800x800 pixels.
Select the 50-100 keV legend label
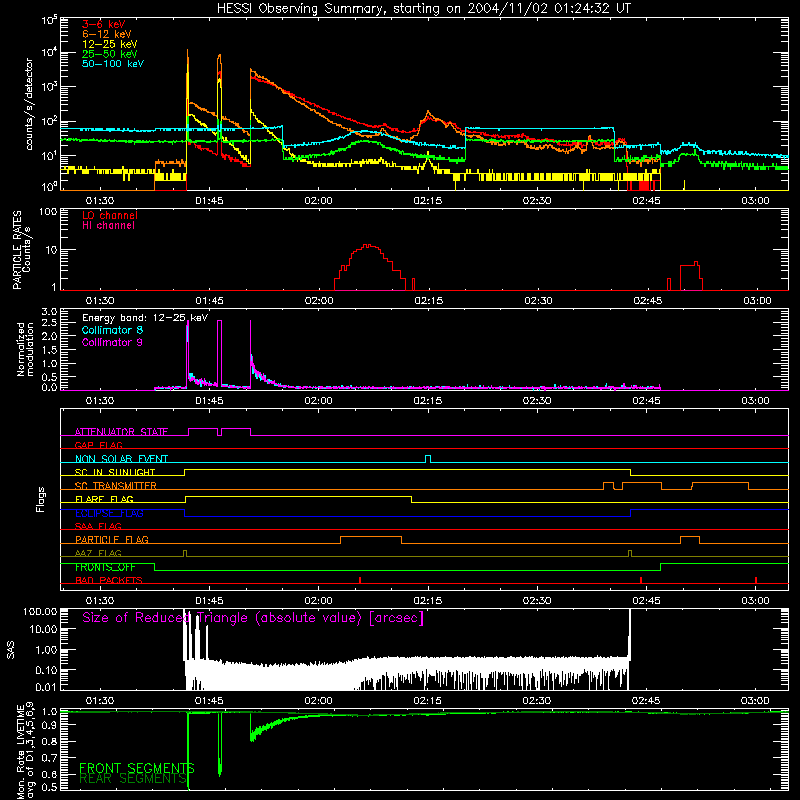(x=113, y=64)
